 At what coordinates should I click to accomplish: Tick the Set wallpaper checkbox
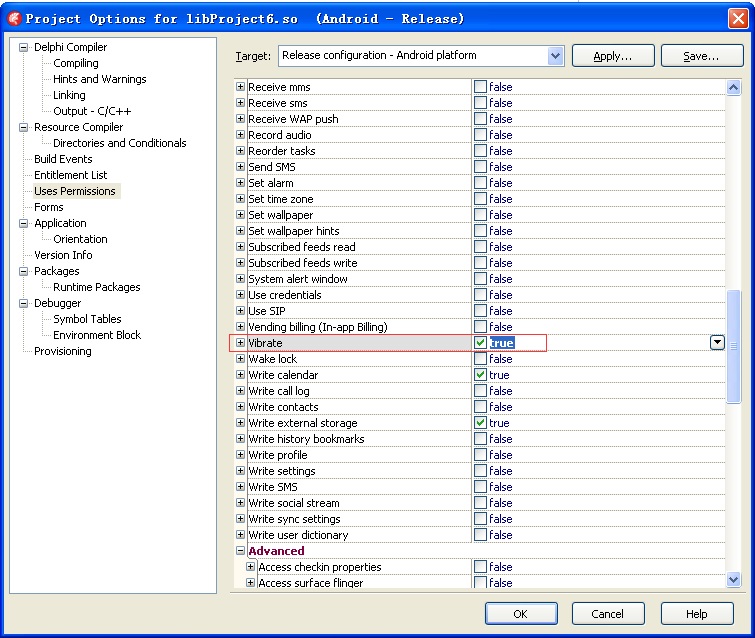480,215
